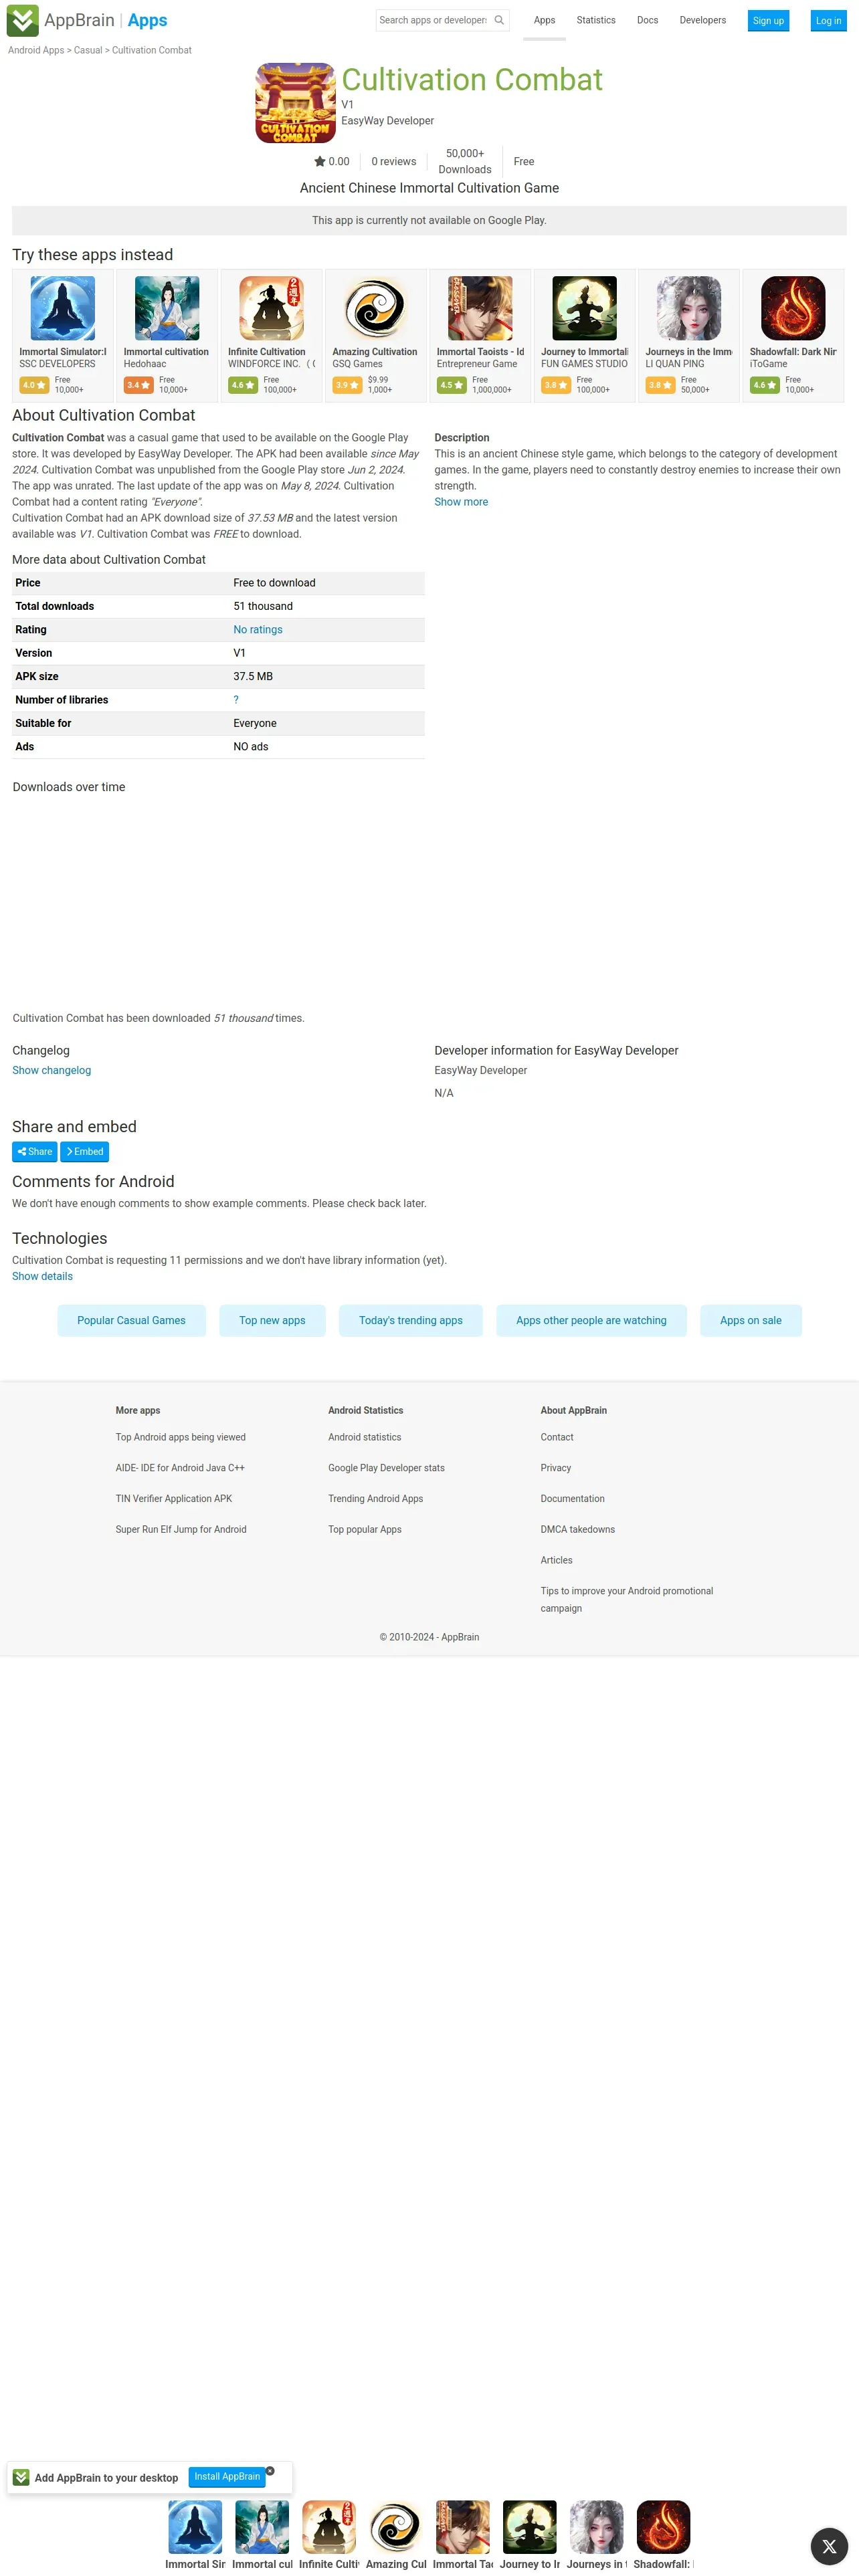Screen dimensions: 859x2576
Task: Click bottom strip Shadowfall icon
Action: click(663, 2527)
